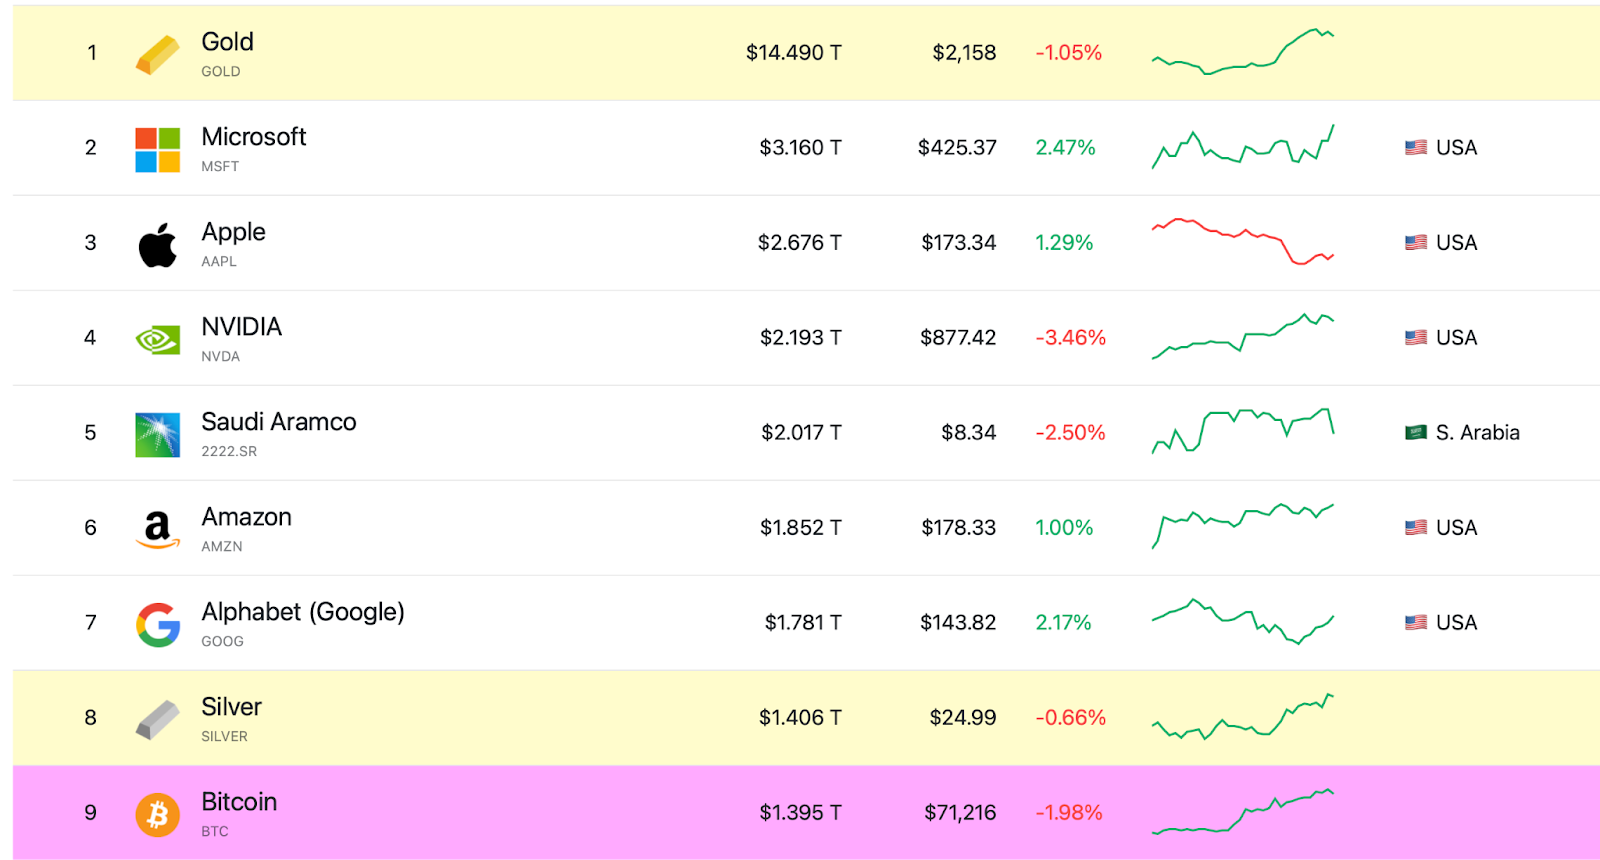Click the Apple logo icon

click(157, 245)
